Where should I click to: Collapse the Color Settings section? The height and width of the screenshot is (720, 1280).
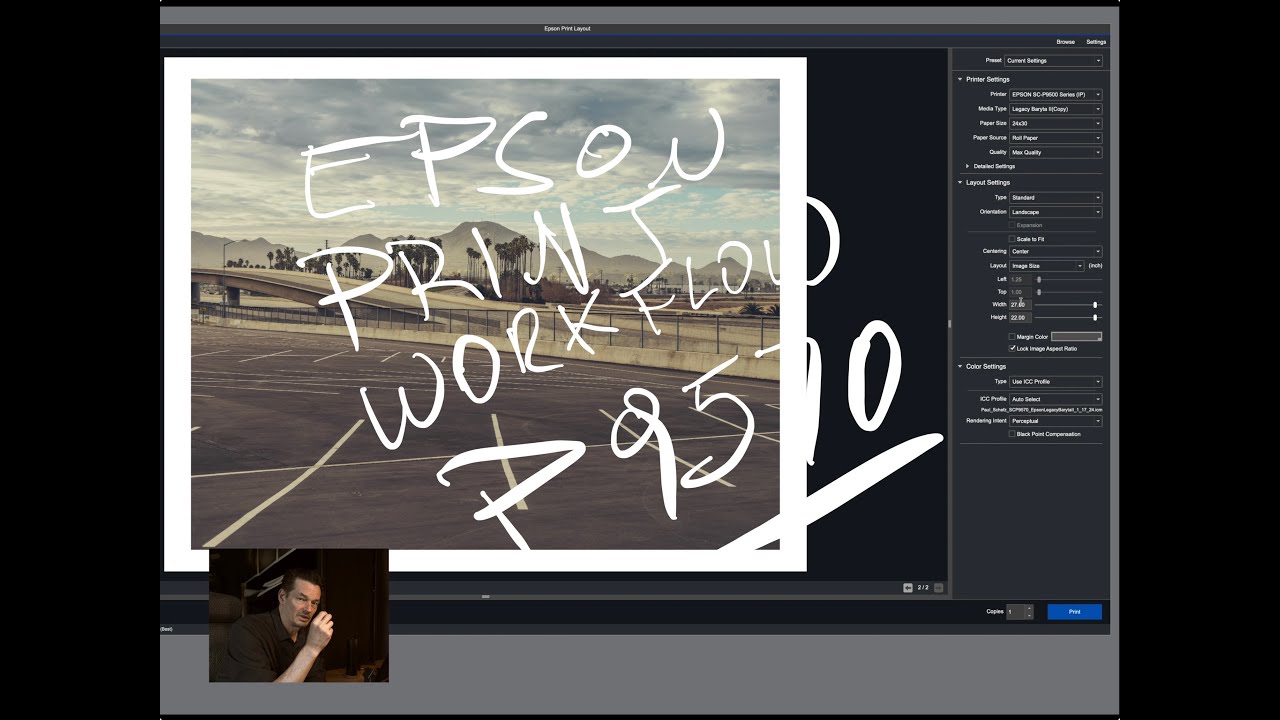coord(960,367)
